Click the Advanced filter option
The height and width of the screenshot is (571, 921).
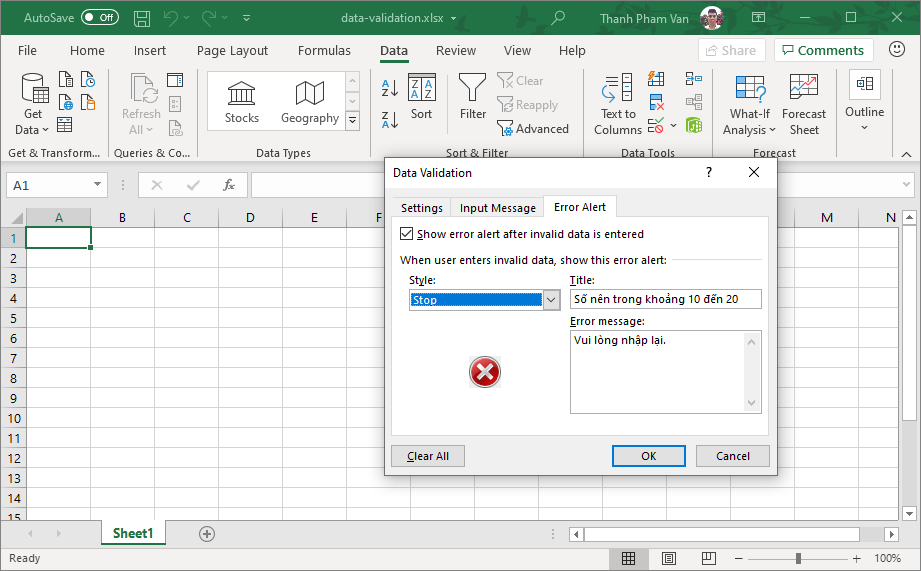[x=533, y=129]
